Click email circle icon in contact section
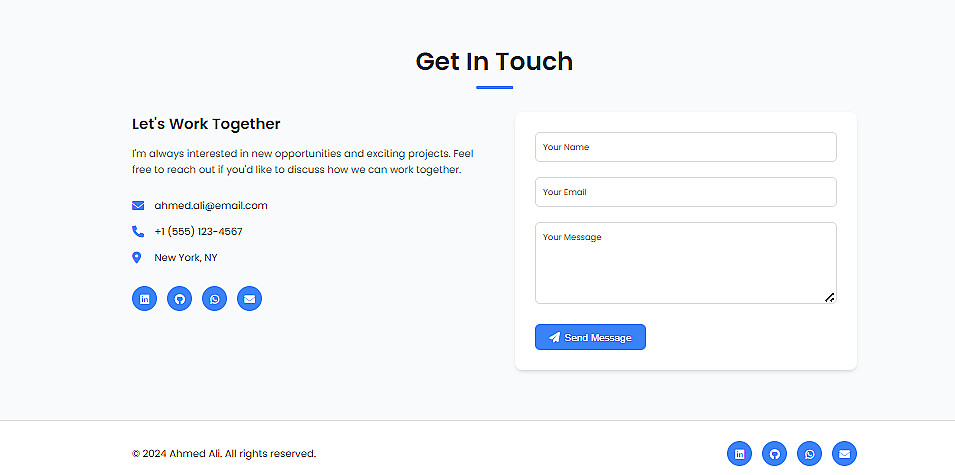955x475 pixels. tap(250, 298)
